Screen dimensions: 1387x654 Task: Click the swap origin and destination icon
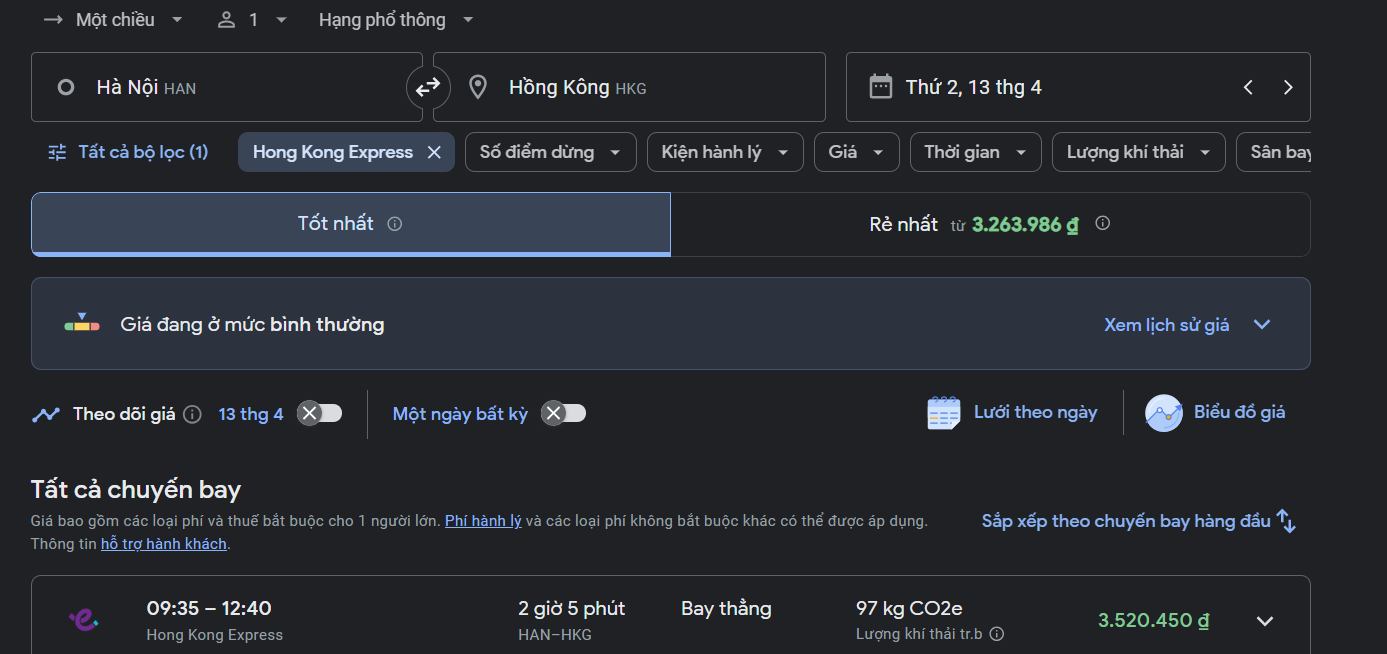[428, 87]
